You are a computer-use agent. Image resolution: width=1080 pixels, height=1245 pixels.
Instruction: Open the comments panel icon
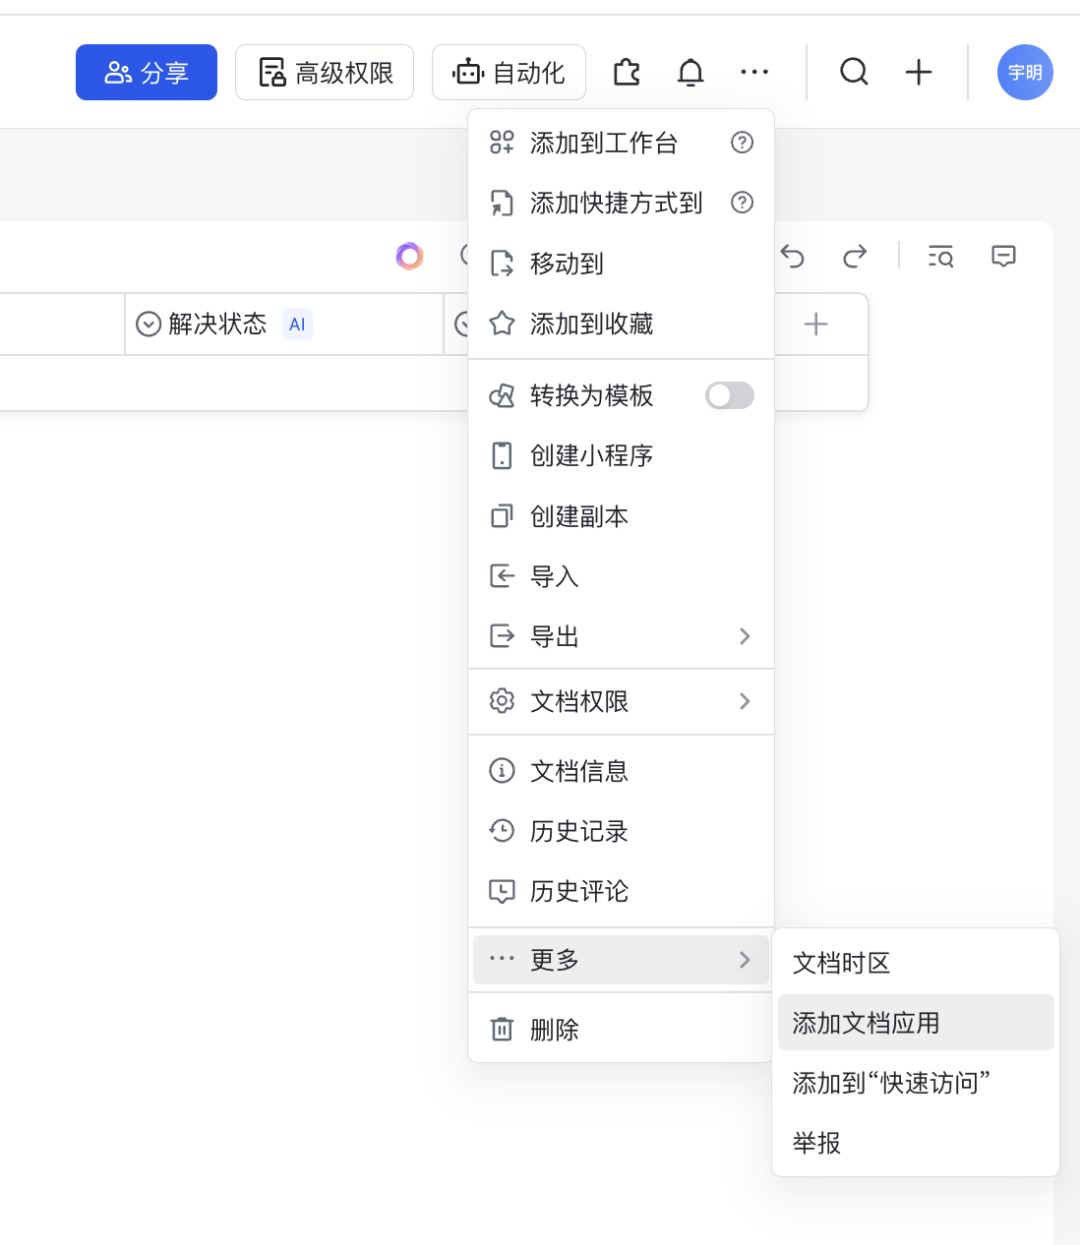click(x=1003, y=257)
